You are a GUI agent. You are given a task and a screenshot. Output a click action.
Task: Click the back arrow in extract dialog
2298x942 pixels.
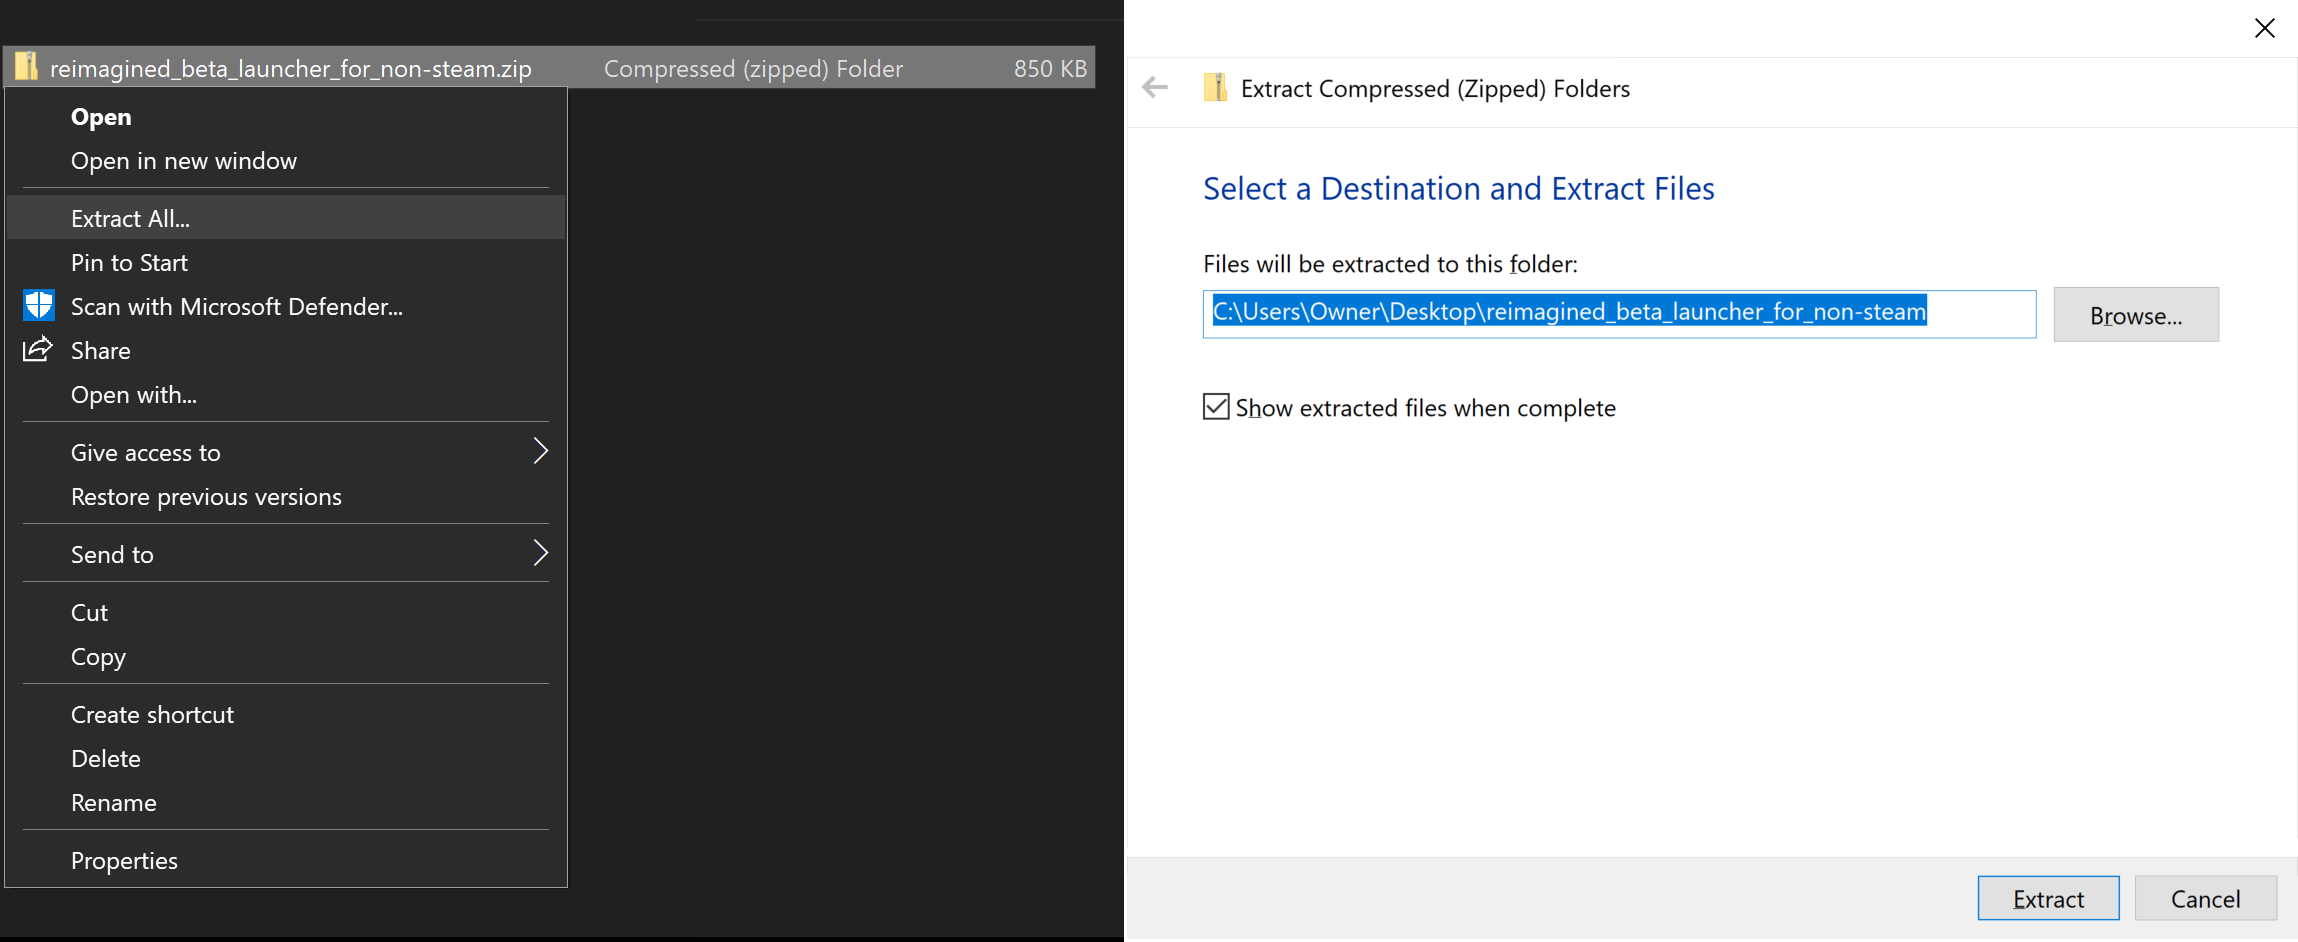point(1155,88)
